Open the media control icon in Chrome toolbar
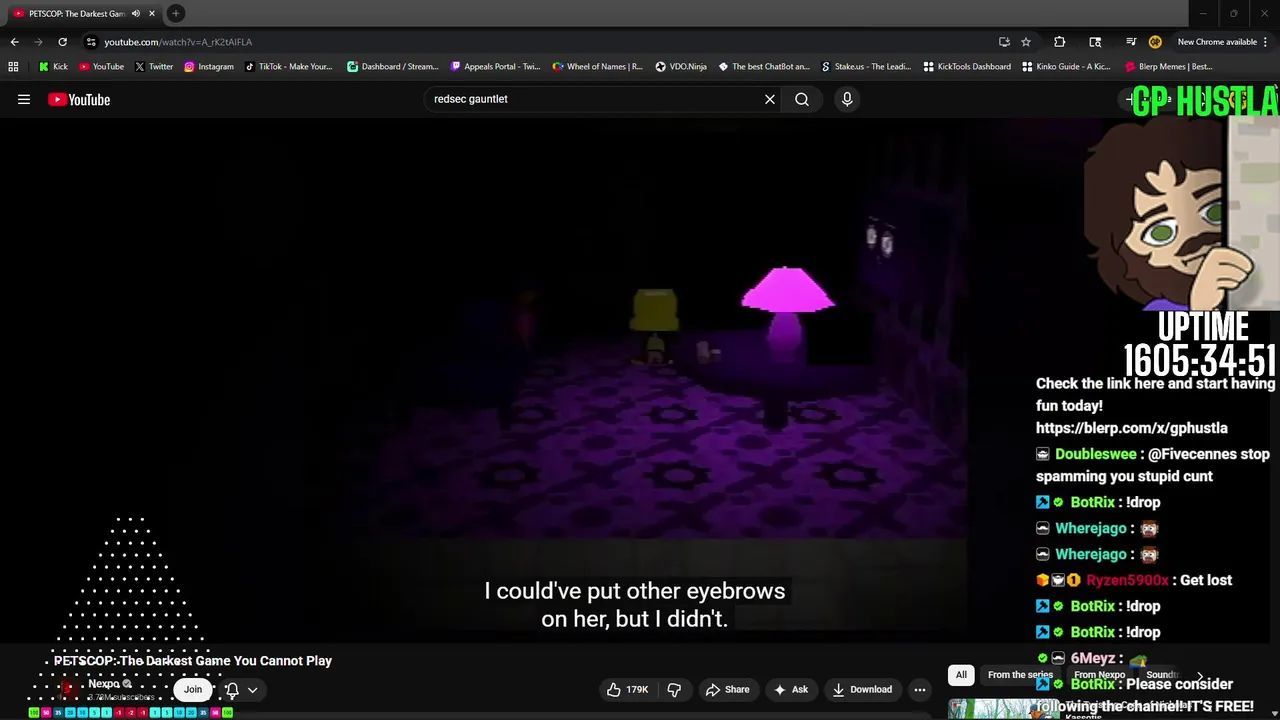 (x=1131, y=42)
